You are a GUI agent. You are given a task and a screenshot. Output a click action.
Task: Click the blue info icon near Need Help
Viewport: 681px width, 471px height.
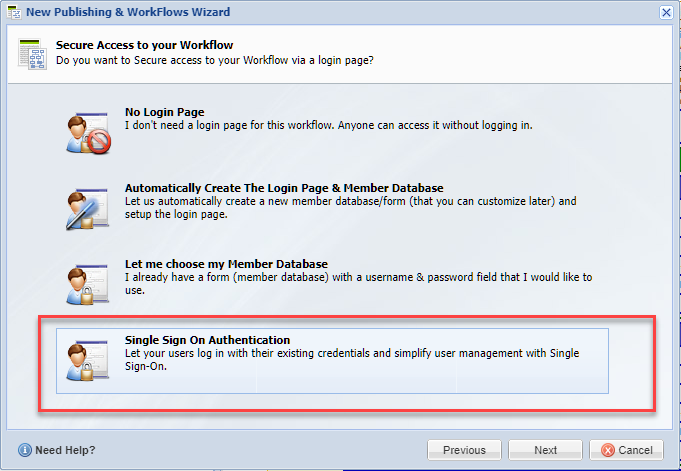click(x=25, y=450)
